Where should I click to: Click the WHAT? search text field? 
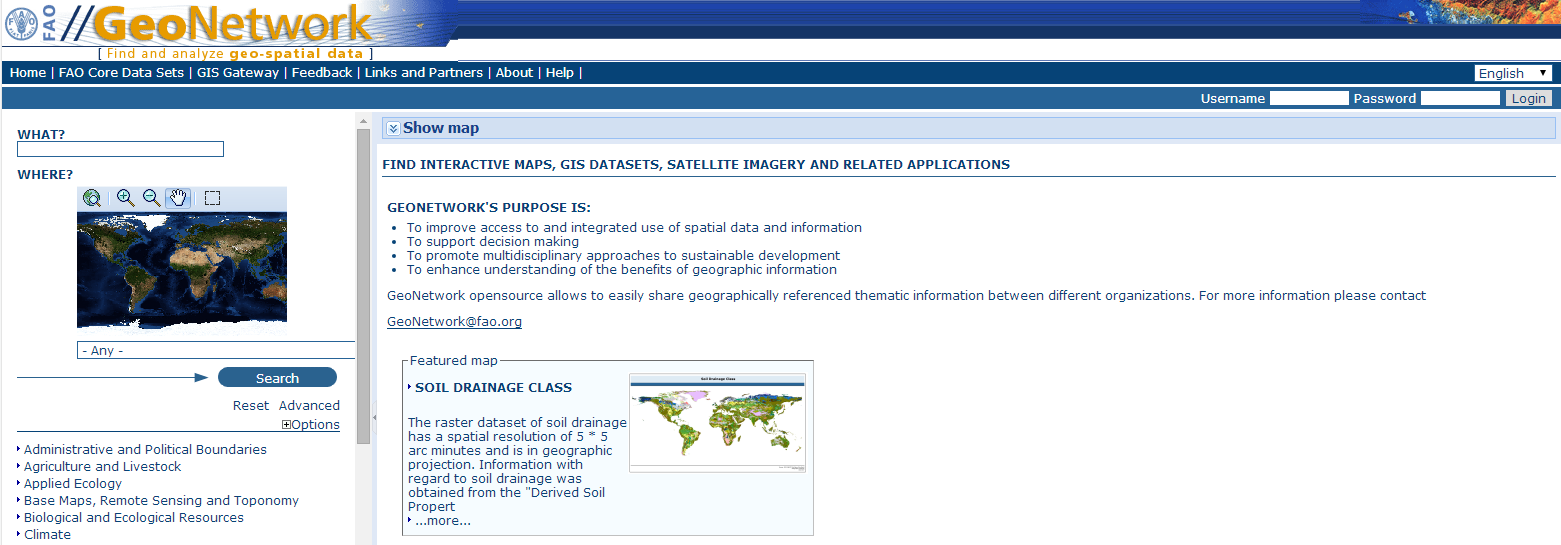pyautogui.click(x=120, y=149)
